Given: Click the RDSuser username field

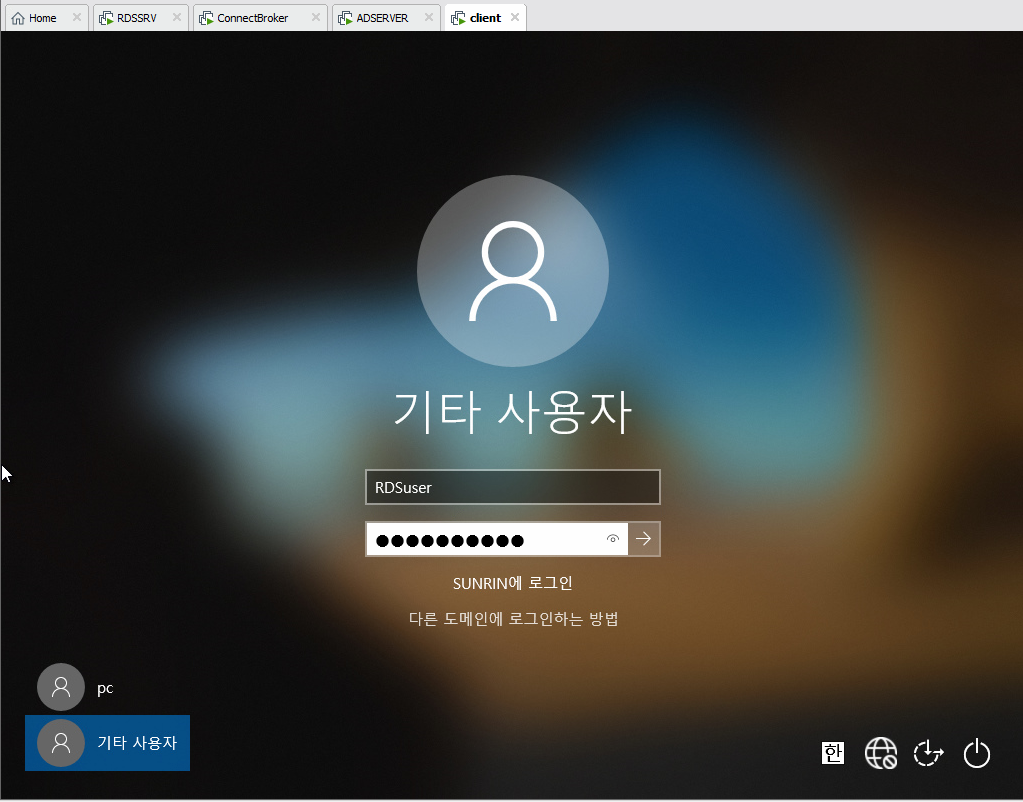Looking at the screenshot, I should [x=513, y=487].
